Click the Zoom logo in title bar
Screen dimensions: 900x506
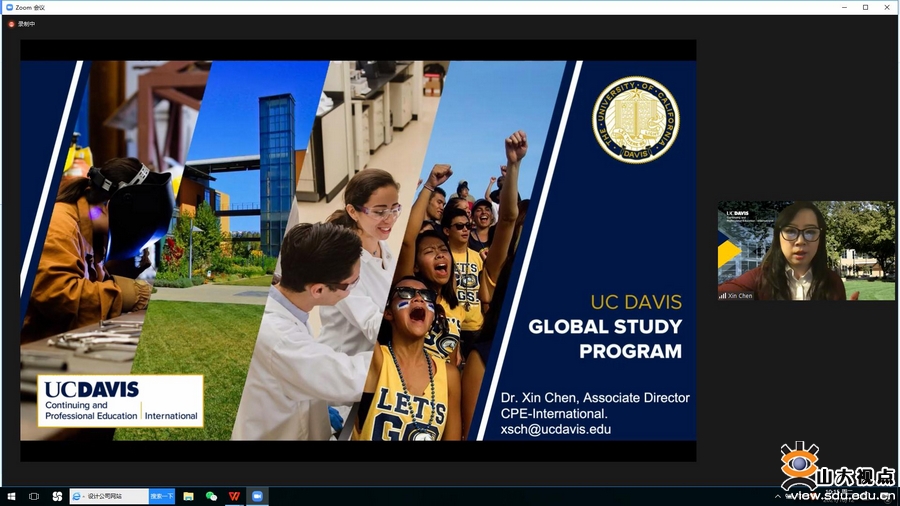9,7
